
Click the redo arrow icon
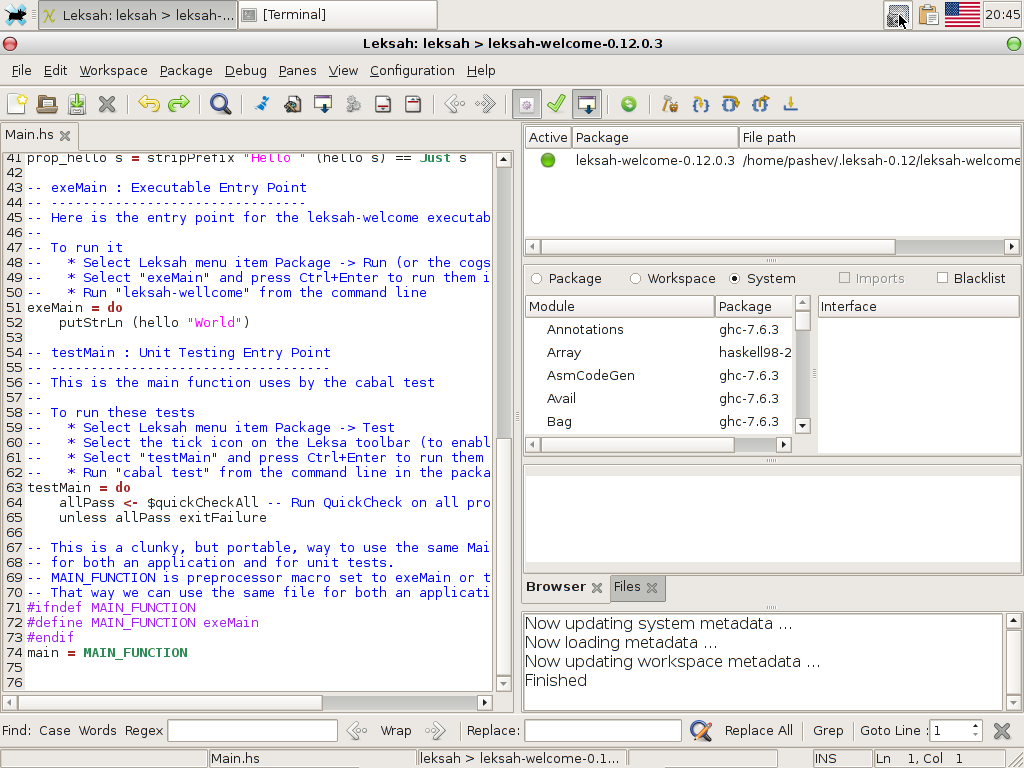coord(179,104)
